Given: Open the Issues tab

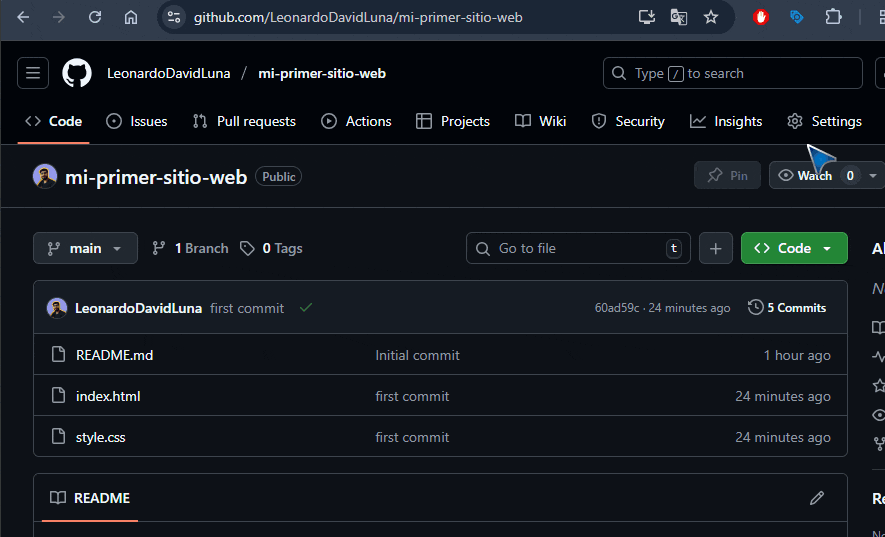Looking at the screenshot, I should point(137,121).
